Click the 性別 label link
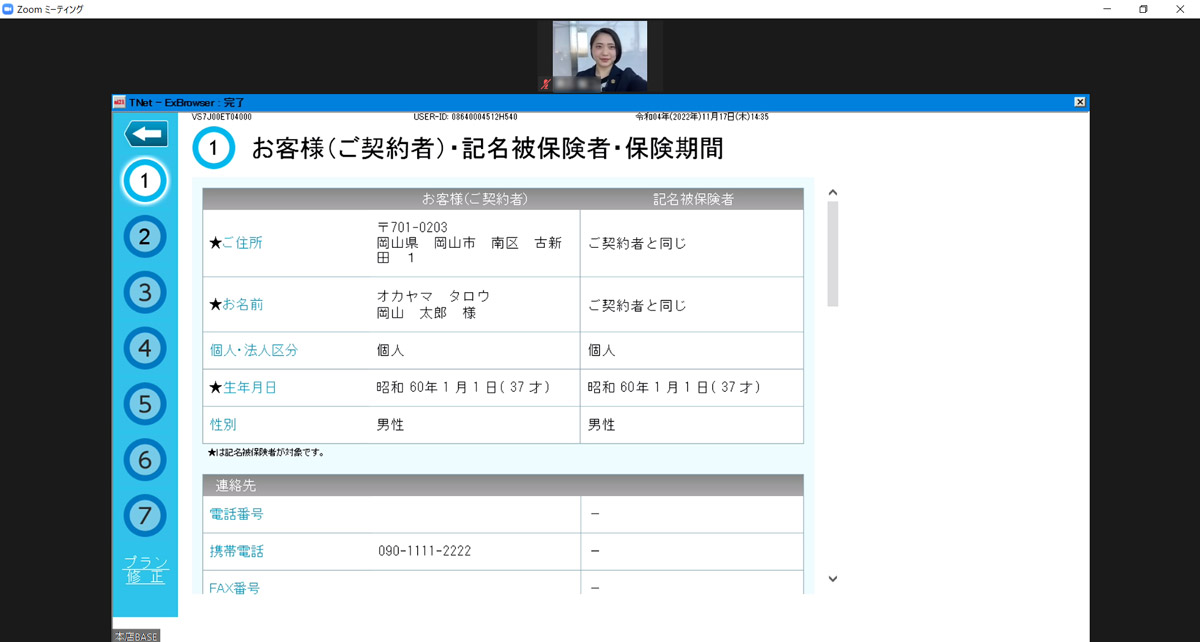Screen dimensions: 1200x642 223,425
